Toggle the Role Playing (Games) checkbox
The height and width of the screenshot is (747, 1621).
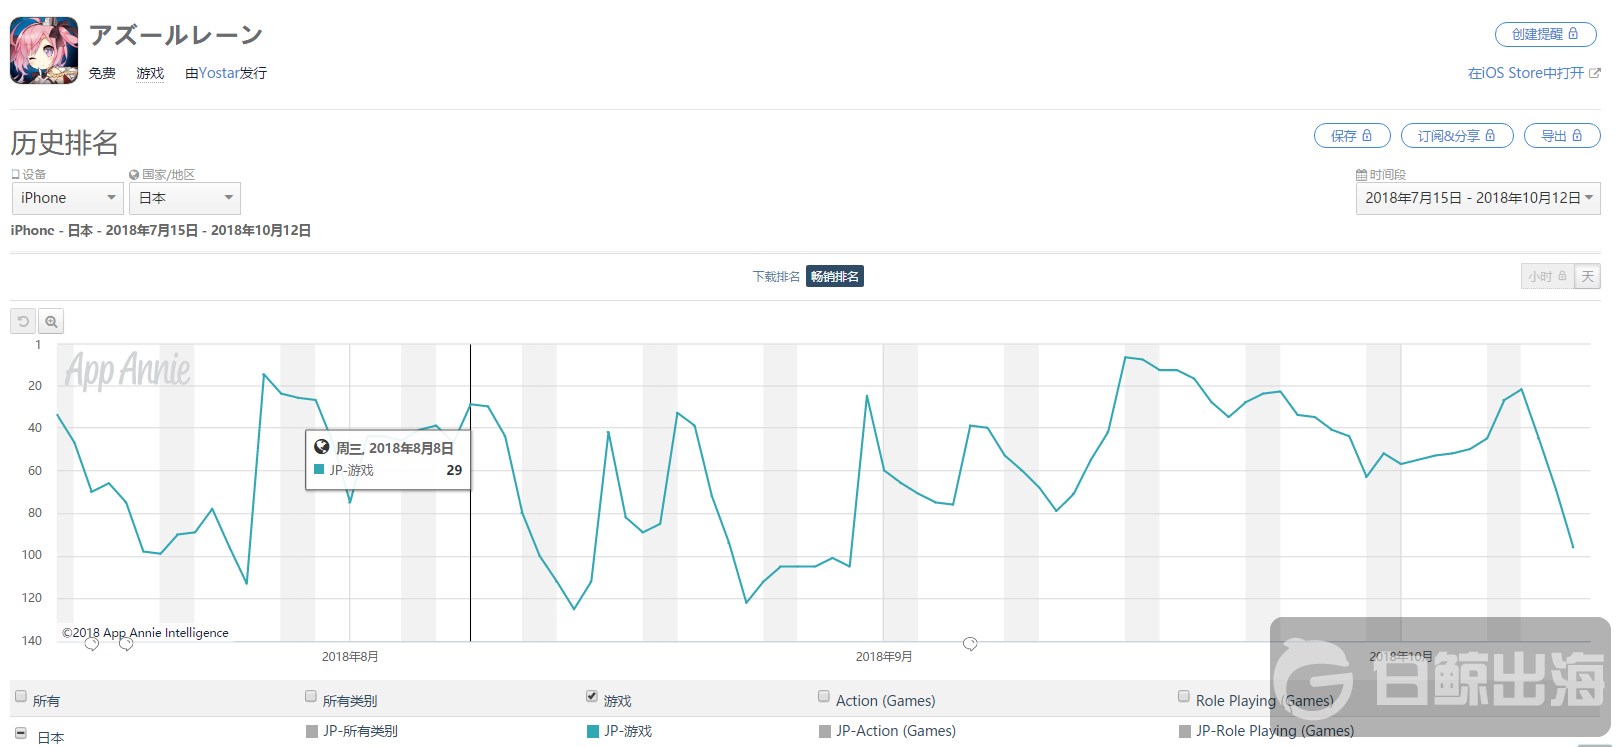click(x=1184, y=696)
